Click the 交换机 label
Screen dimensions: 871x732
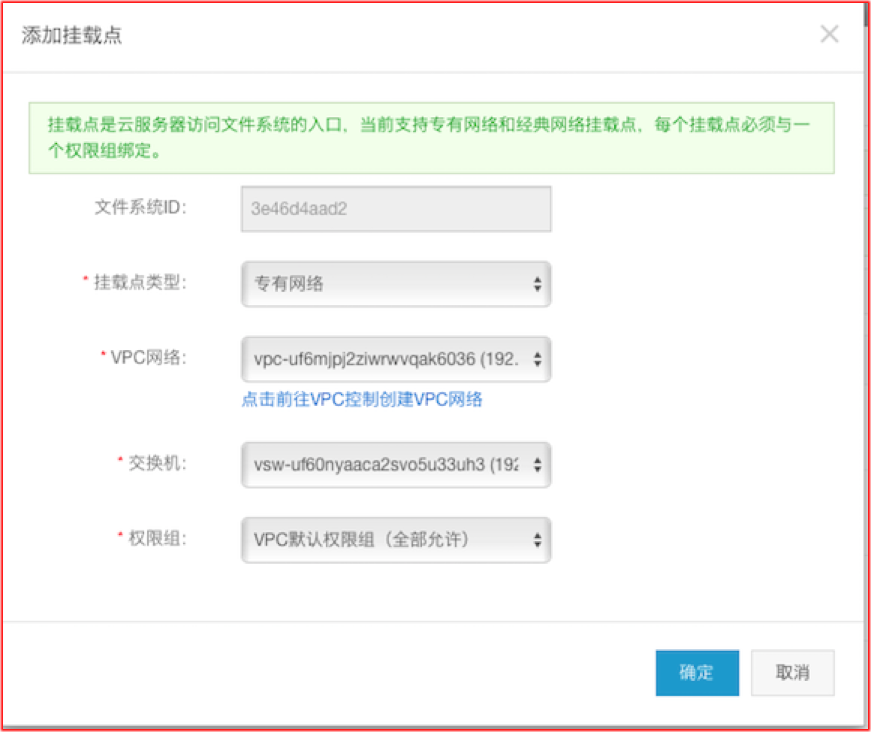(x=157, y=463)
